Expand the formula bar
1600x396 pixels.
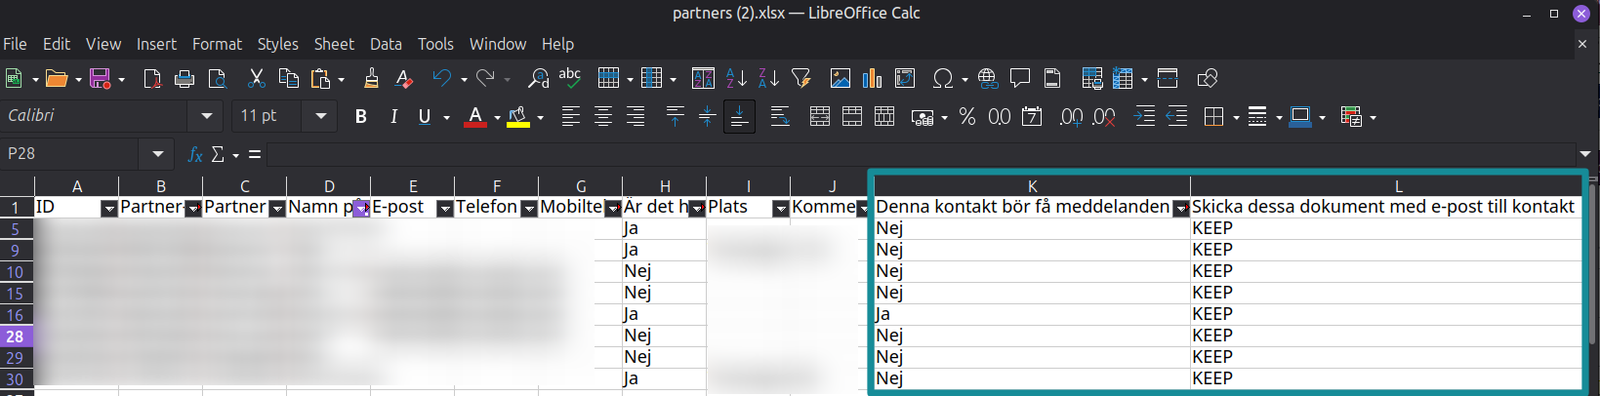pyautogui.click(x=1585, y=154)
